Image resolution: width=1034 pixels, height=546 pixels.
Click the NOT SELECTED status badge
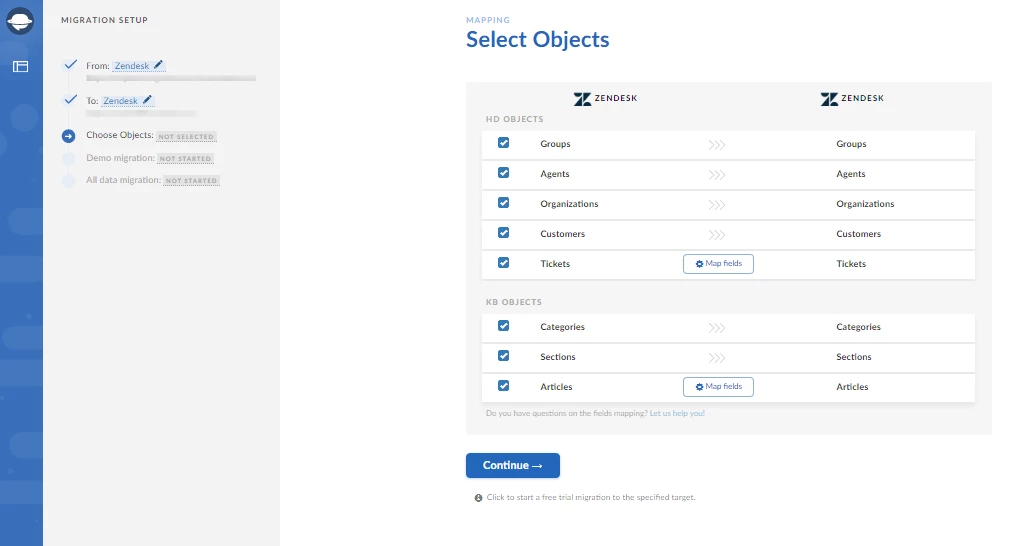click(186, 136)
